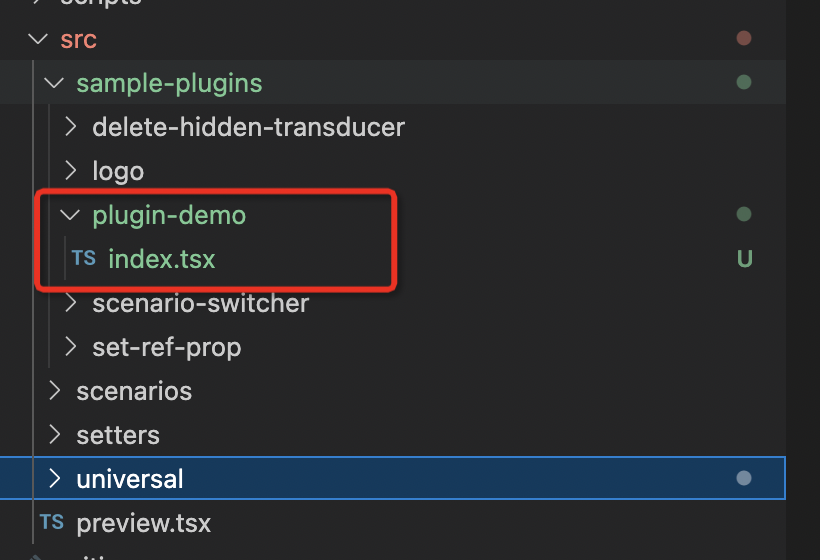Click the modified dot on src row

[743, 38]
